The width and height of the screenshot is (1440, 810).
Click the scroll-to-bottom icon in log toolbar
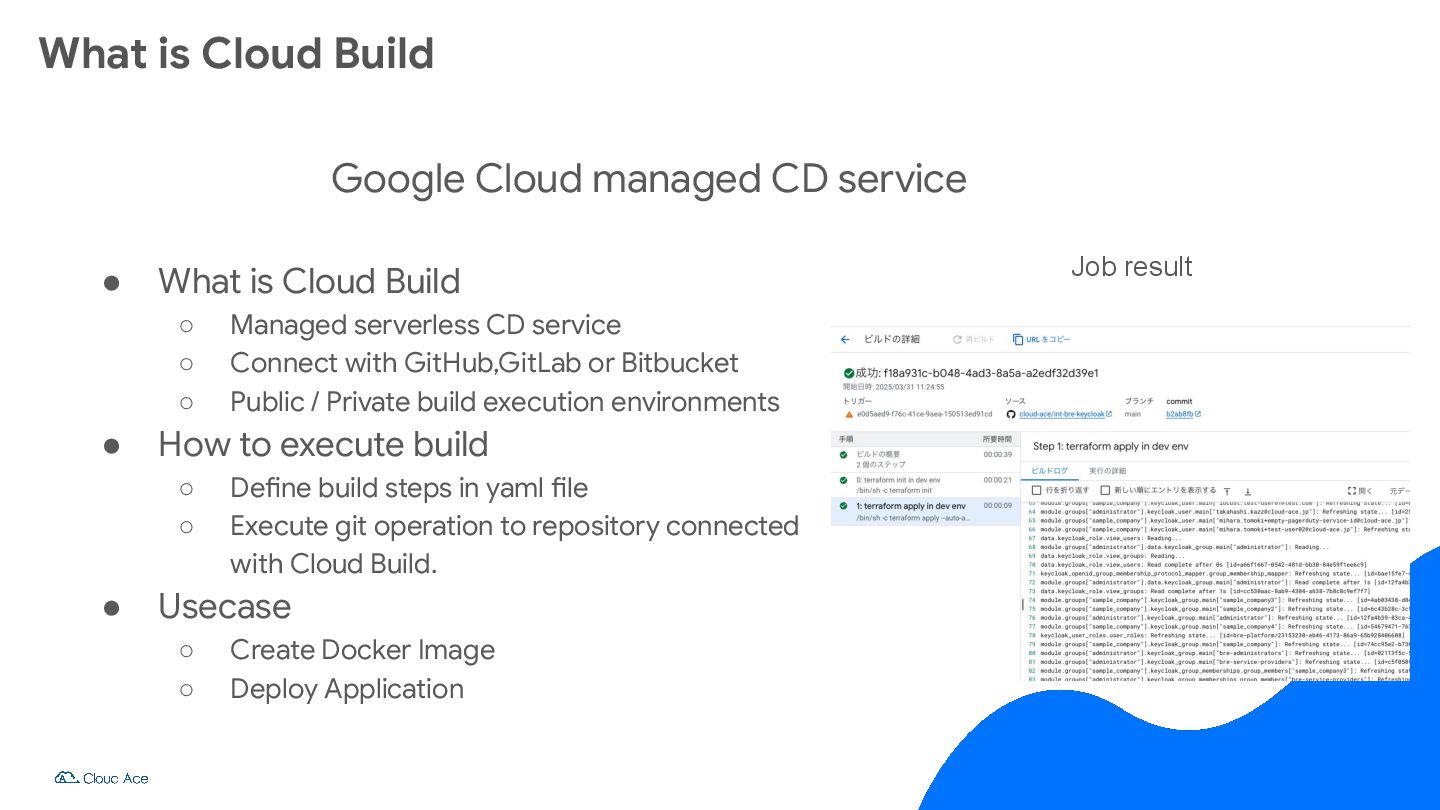pos(1247,491)
